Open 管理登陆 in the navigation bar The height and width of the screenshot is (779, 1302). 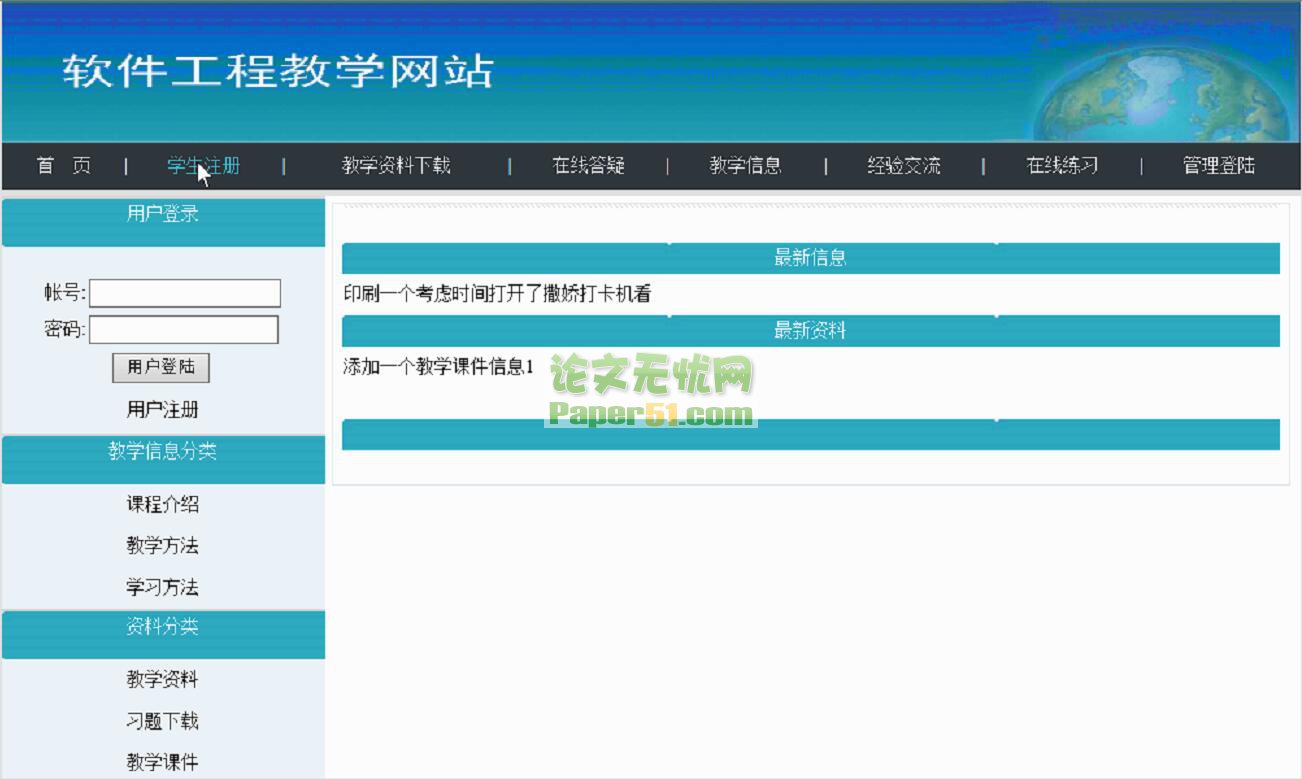click(1219, 166)
